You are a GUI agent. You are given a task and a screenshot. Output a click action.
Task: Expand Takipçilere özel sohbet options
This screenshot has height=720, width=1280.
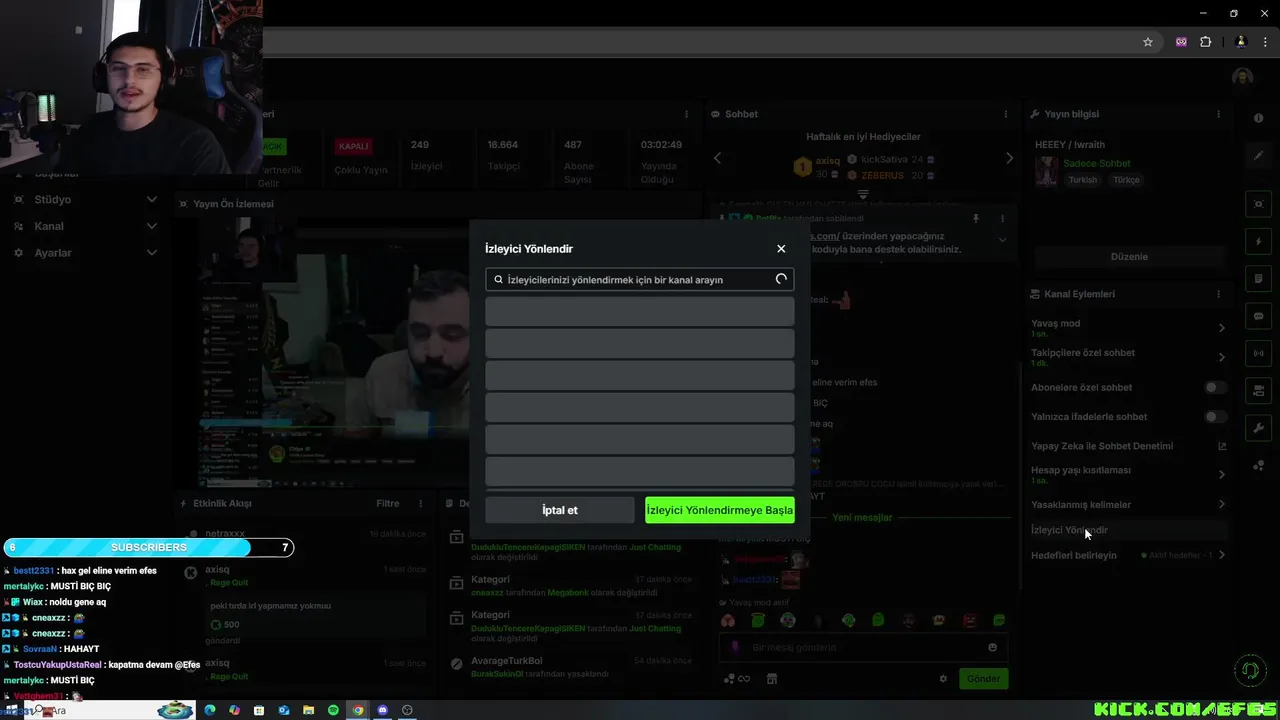(1221, 357)
